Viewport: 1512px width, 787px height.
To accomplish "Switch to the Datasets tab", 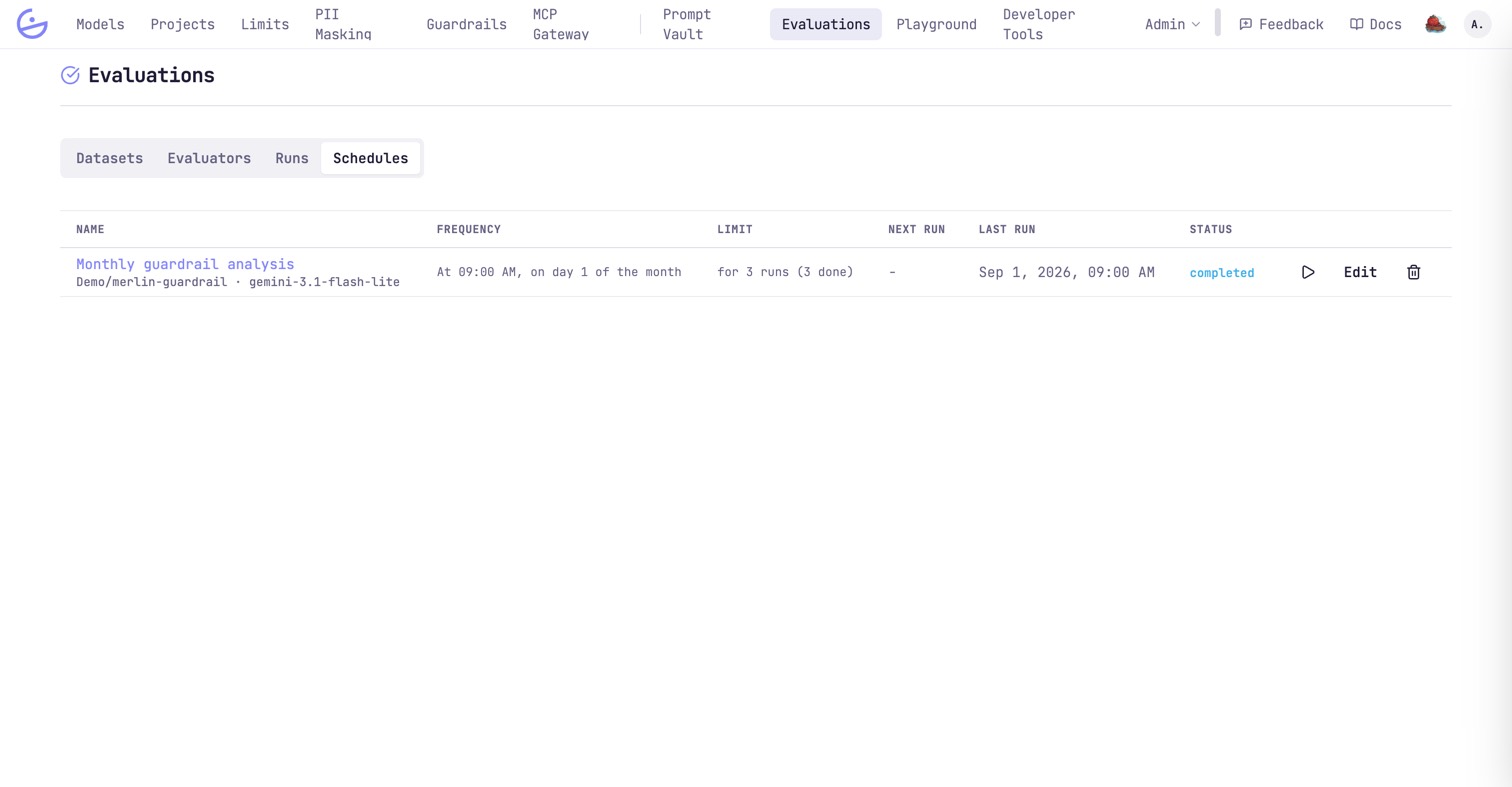I will point(109,158).
